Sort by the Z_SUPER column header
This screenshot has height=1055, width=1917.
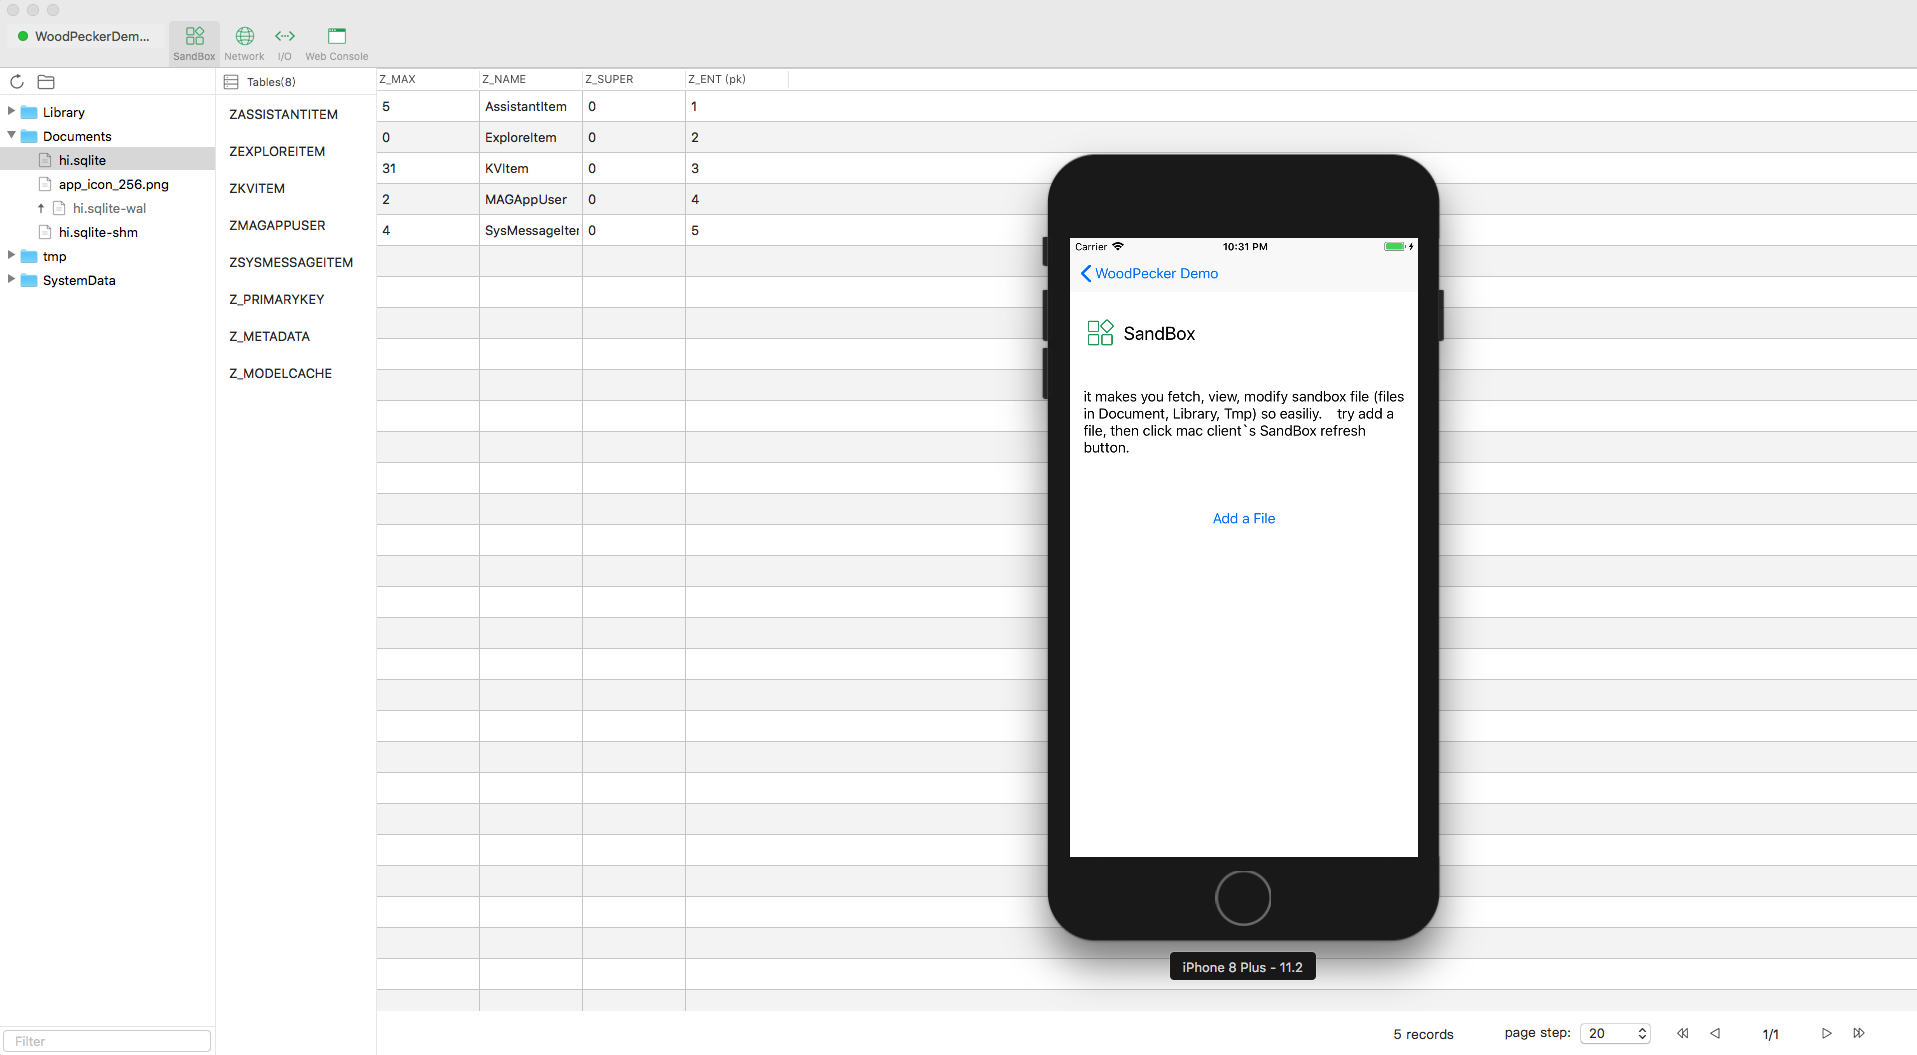pos(634,79)
